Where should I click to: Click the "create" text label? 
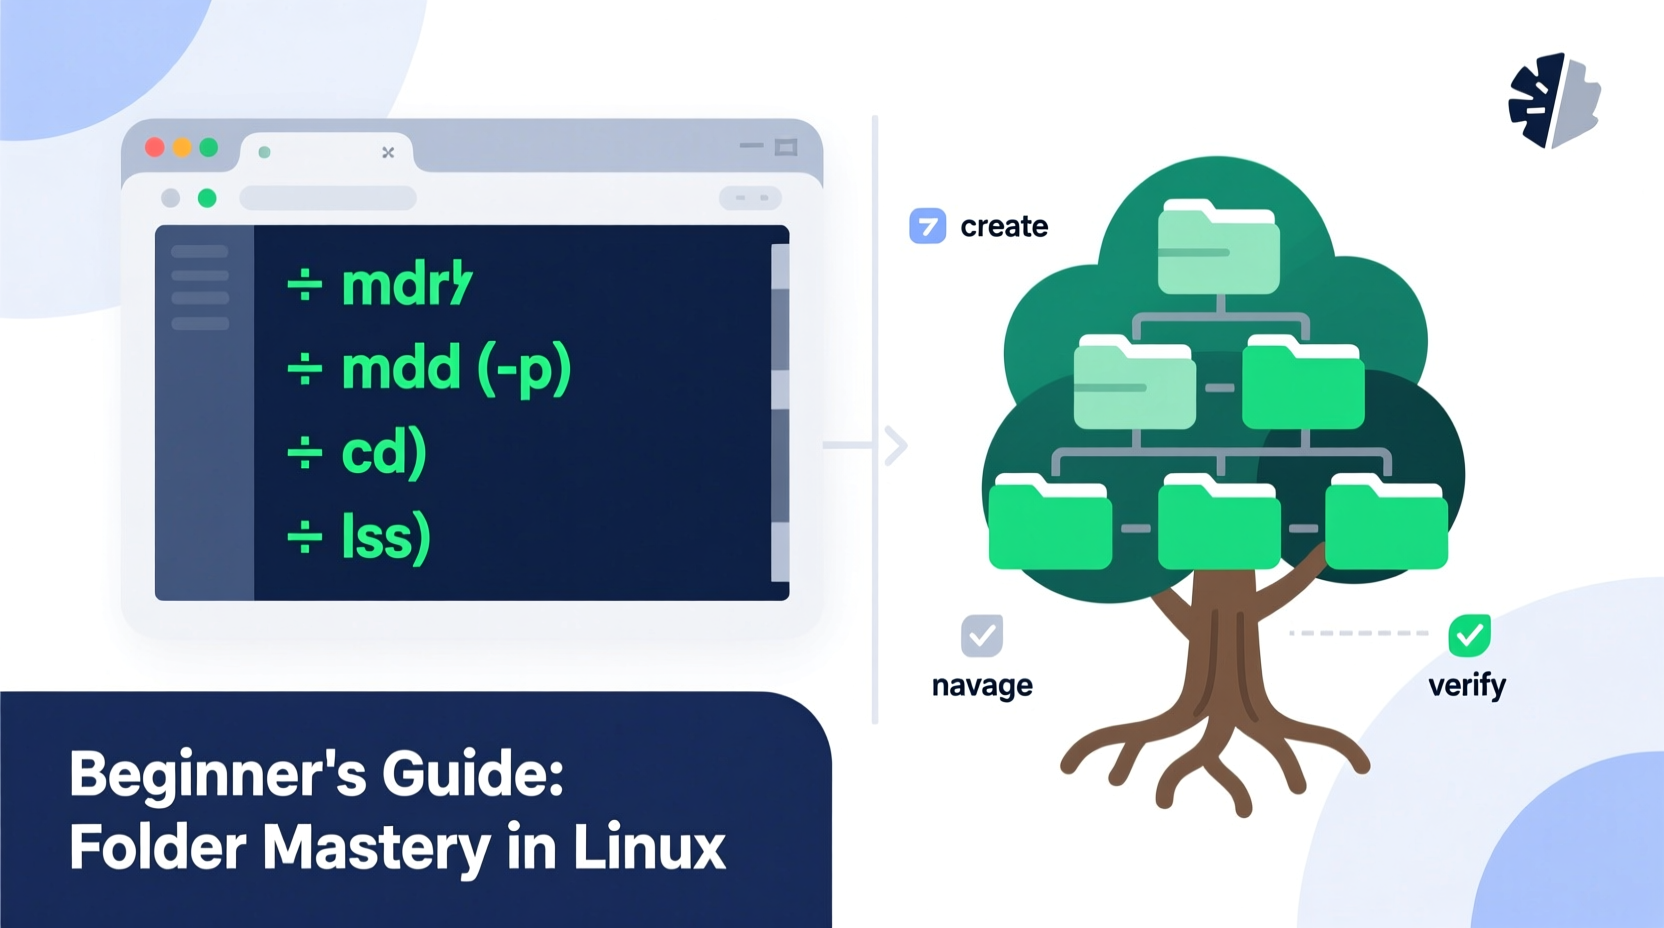(x=1003, y=226)
